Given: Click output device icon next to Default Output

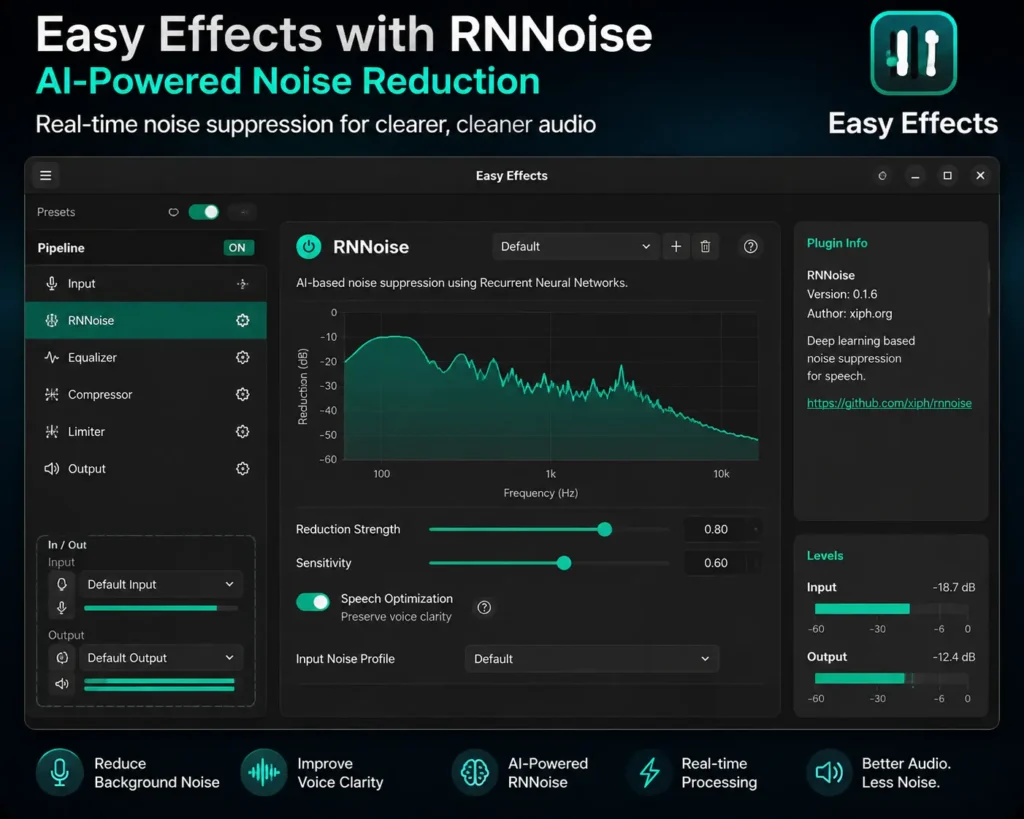Looking at the screenshot, I should [62, 658].
